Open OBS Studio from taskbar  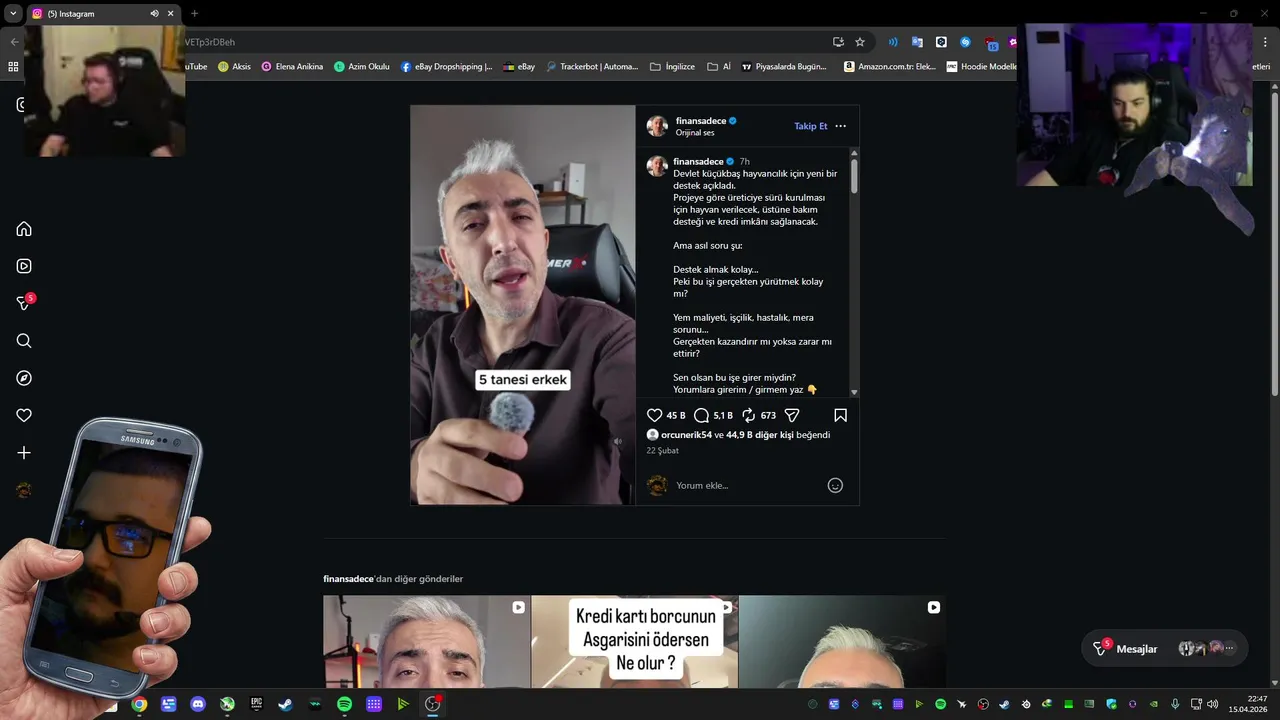click(x=432, y=704)
